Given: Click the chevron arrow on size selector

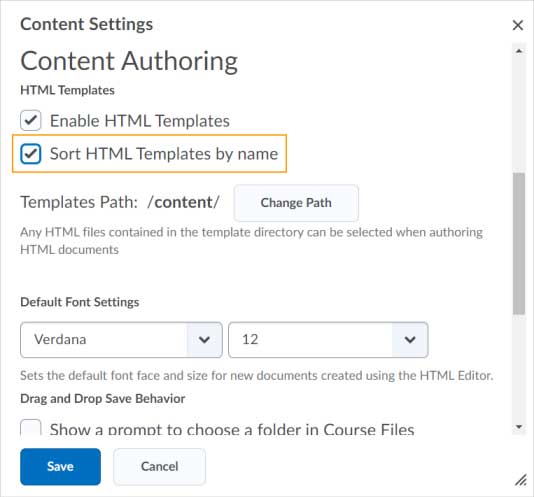Looking at the screenshot, I should click(410, 340).
